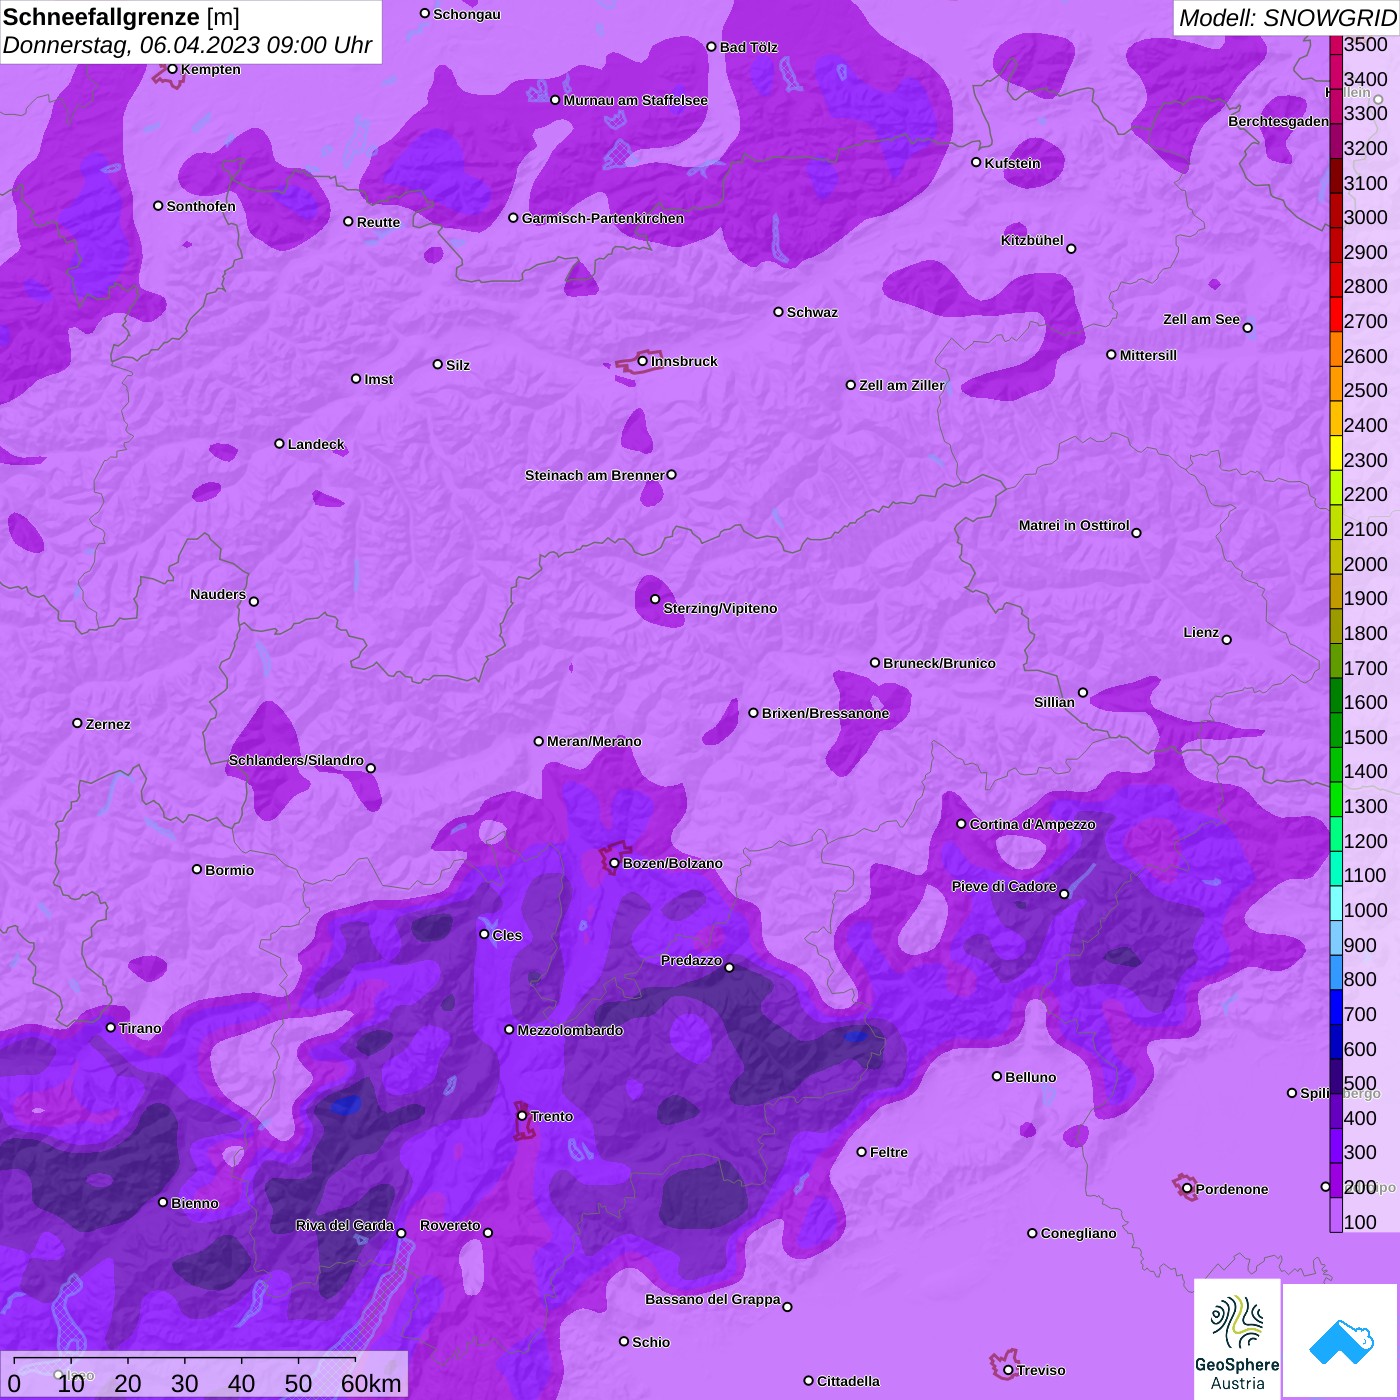This screenshot has width=1400, height=1400.
Task: Click the Sterzing/Vipiteno location dot
Action: pos(655,599)
